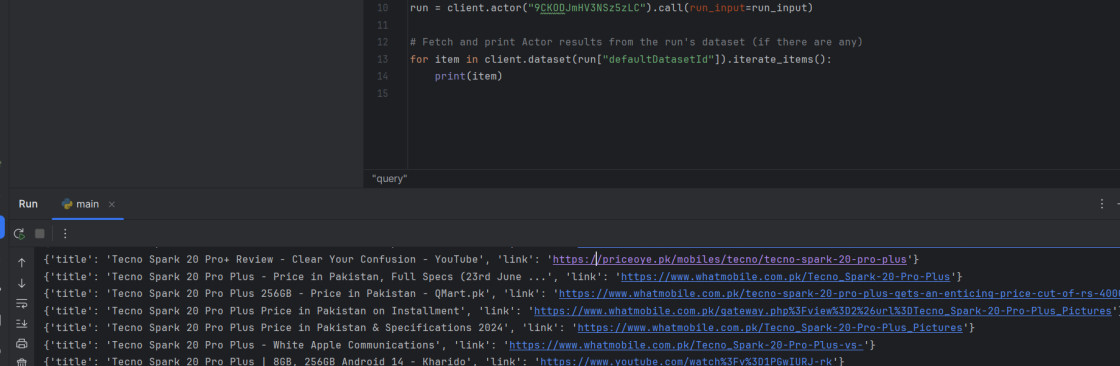Open the whatmobile gateway.php link
The height and width of the screenshot is (366, 1120).
pyautogui.click(x=823, y=310)
